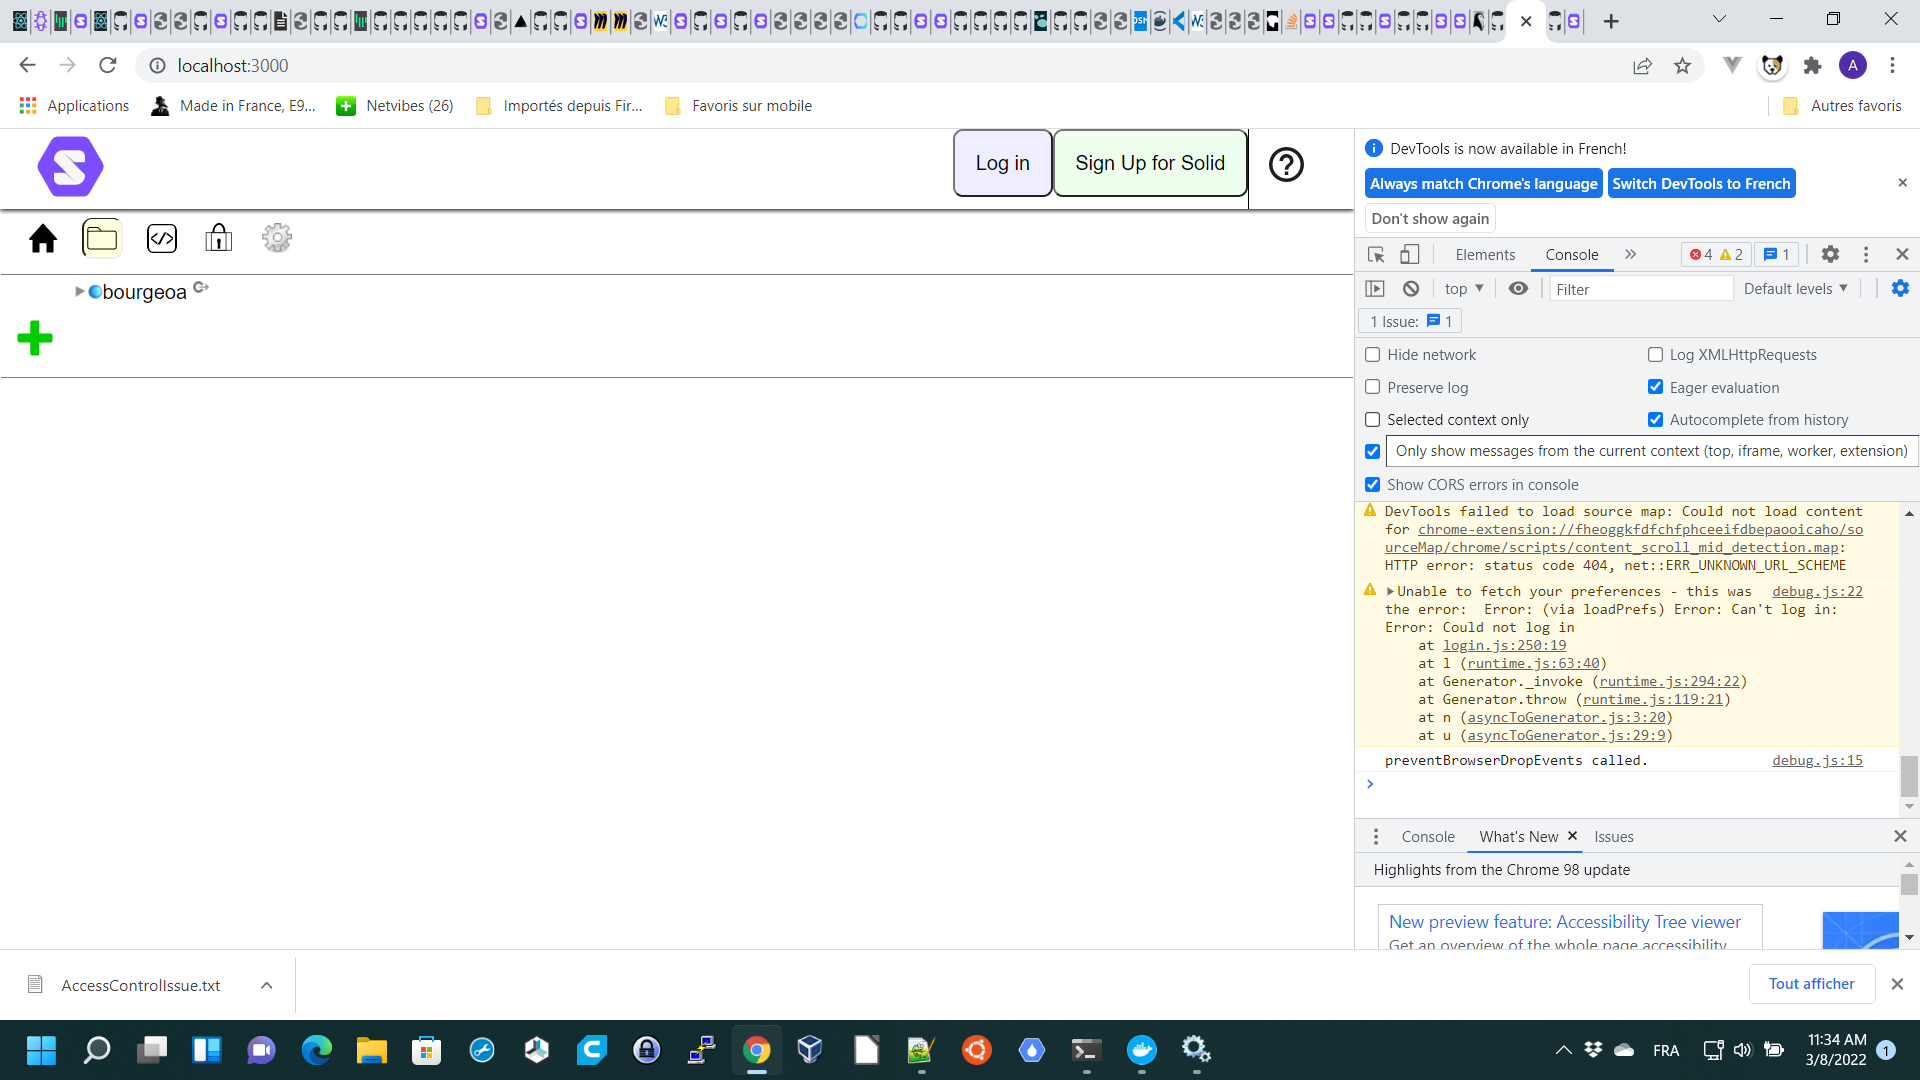This screenshot has width=1920, height=1080.
Task: Open app preferences with the gear icon
Action: pyautogui.click(x=276, y=238)
